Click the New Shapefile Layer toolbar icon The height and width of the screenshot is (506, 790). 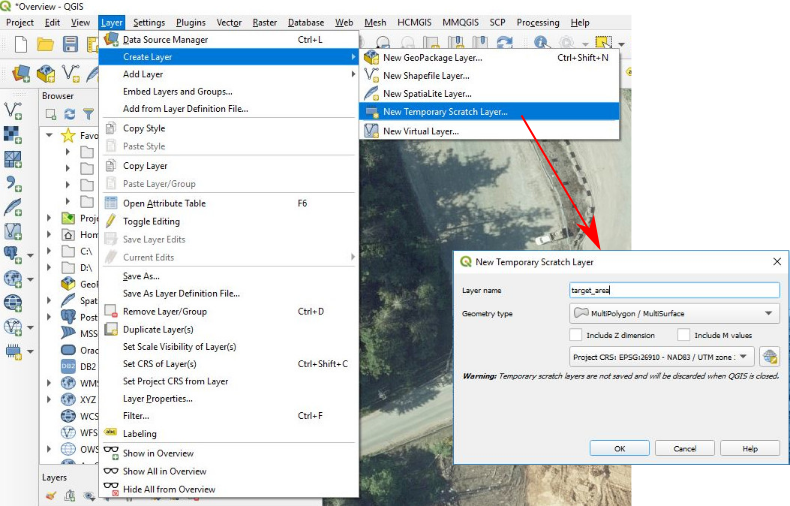pyautogui.click(x=71, y=74)
